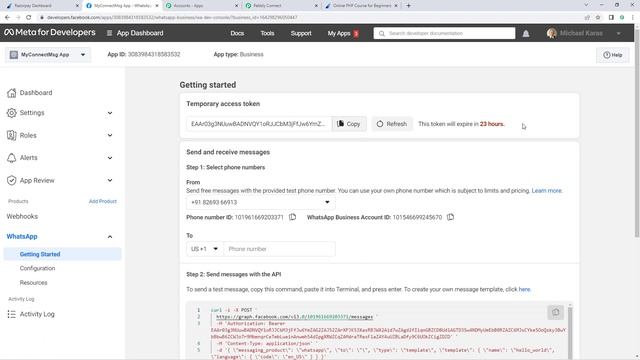
Task: Open the App Dashboard hamburger menu icon
Action: click(109, 33)
